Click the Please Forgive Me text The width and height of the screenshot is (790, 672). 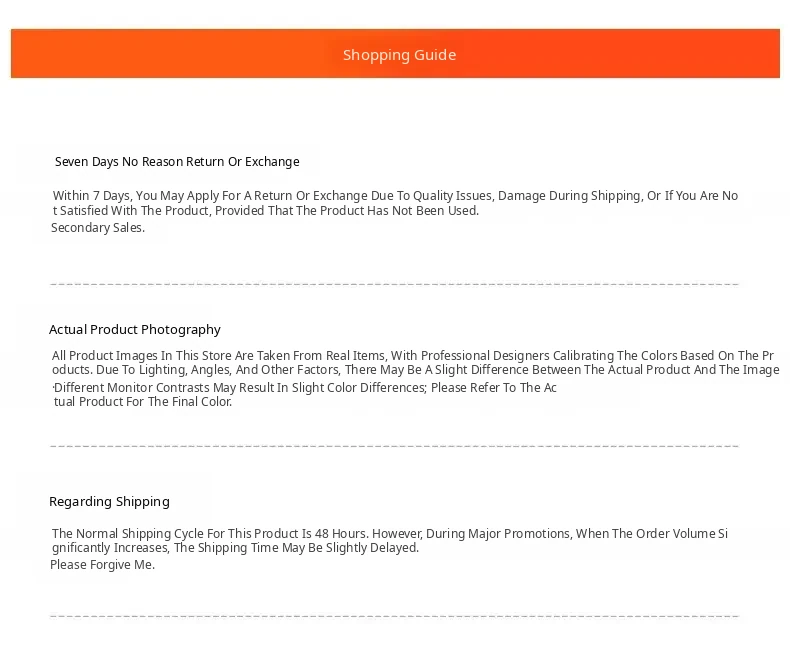(x=102, y=565)
